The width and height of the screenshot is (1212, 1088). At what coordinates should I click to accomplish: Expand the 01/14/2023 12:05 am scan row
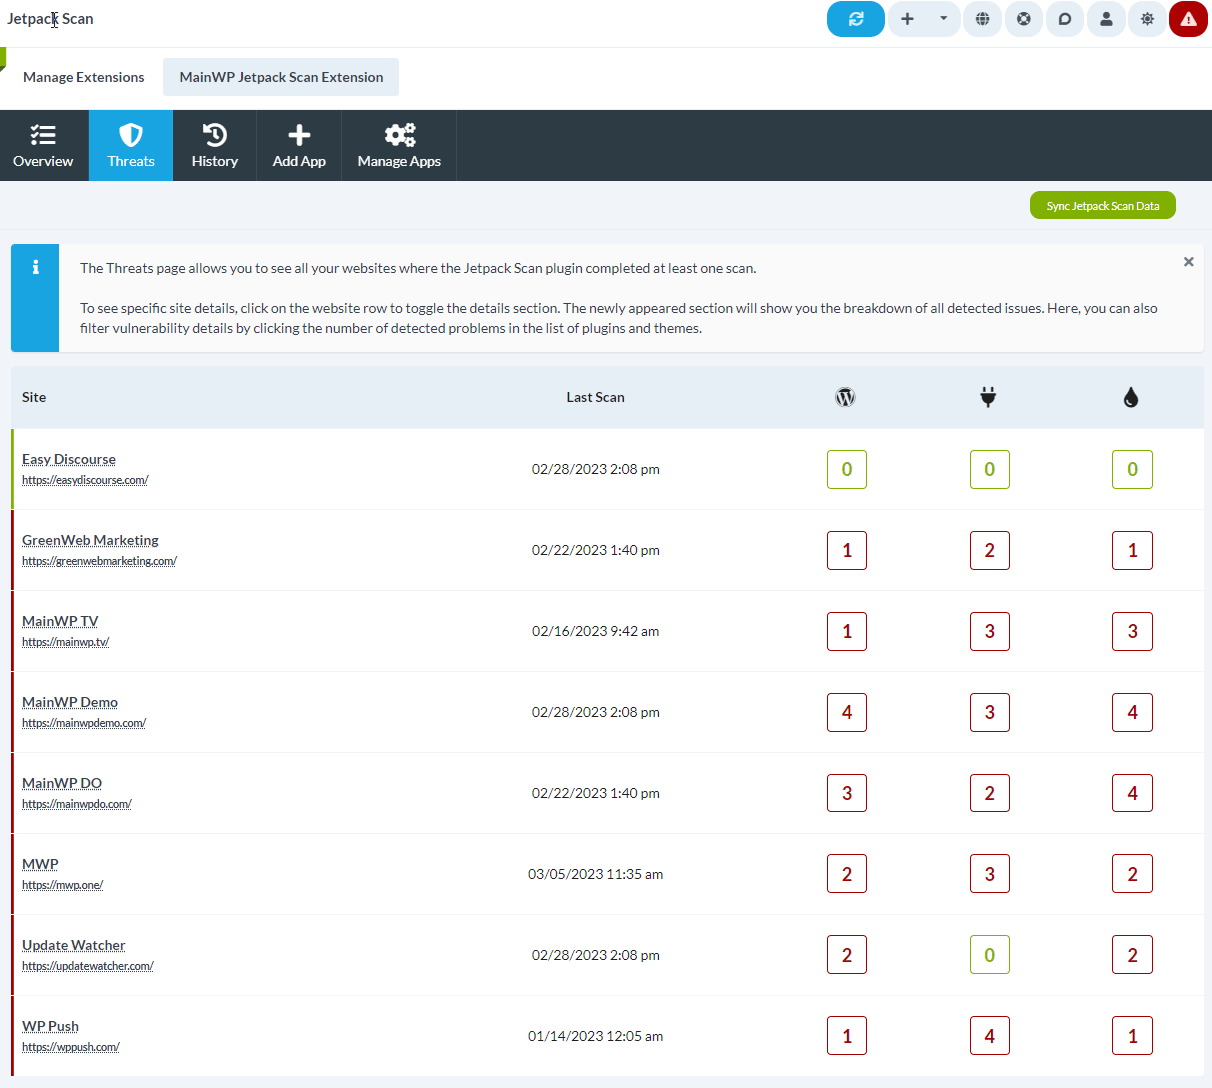pos(607,1036)
